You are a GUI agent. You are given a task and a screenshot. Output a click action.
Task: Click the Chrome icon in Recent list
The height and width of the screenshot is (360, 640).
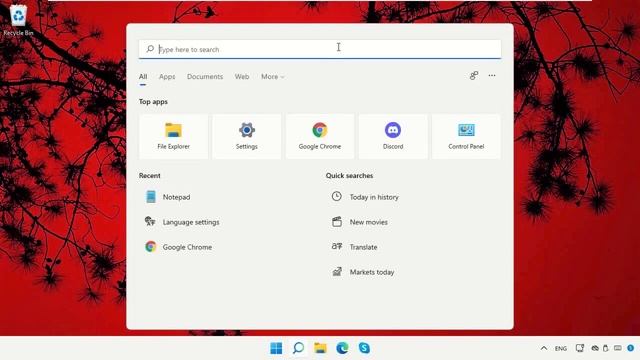coord(151,247)
